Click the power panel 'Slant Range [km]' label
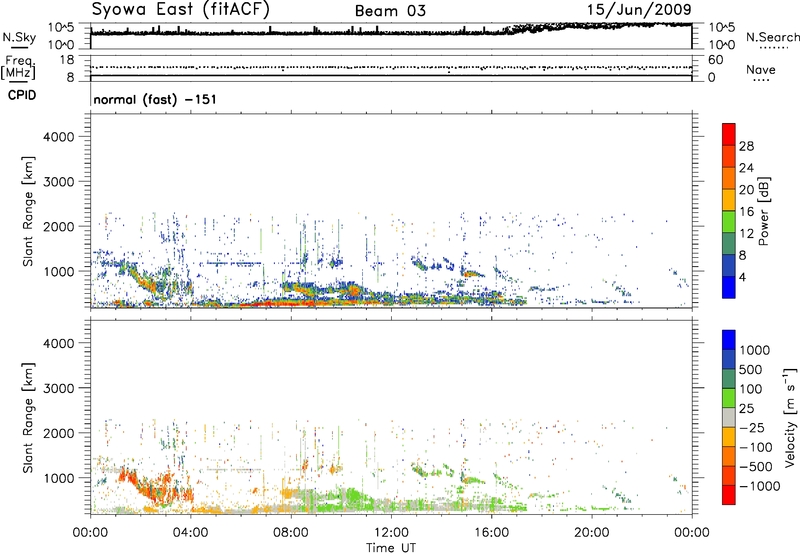 coord(28,211)
